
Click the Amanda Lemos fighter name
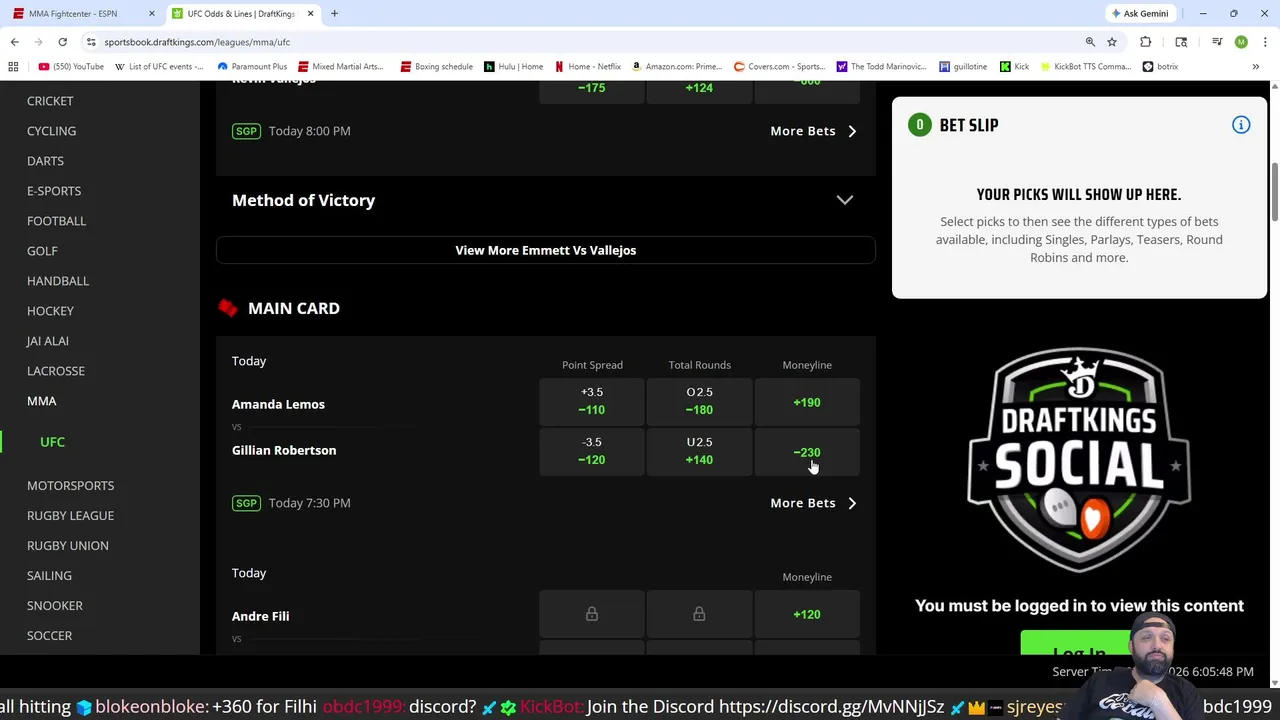click(278, 404)
